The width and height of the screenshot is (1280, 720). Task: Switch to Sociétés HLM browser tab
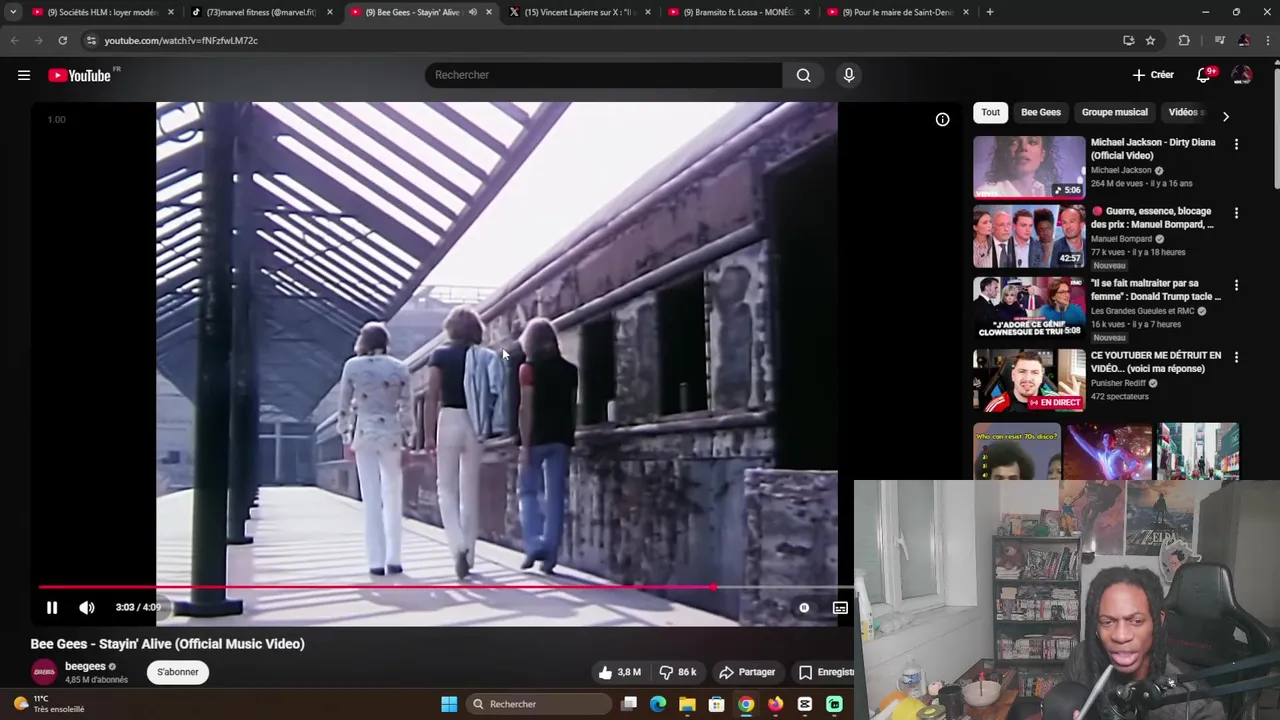[102, 12]
